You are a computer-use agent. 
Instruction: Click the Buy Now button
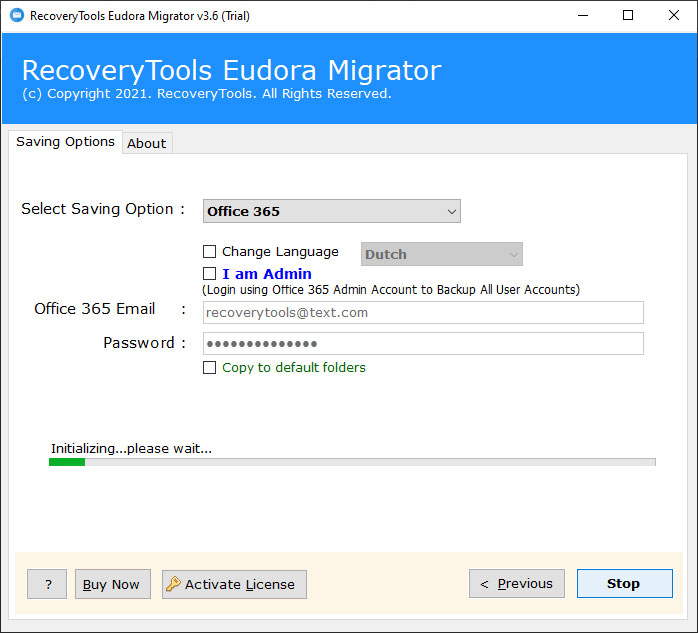(113, 584)
